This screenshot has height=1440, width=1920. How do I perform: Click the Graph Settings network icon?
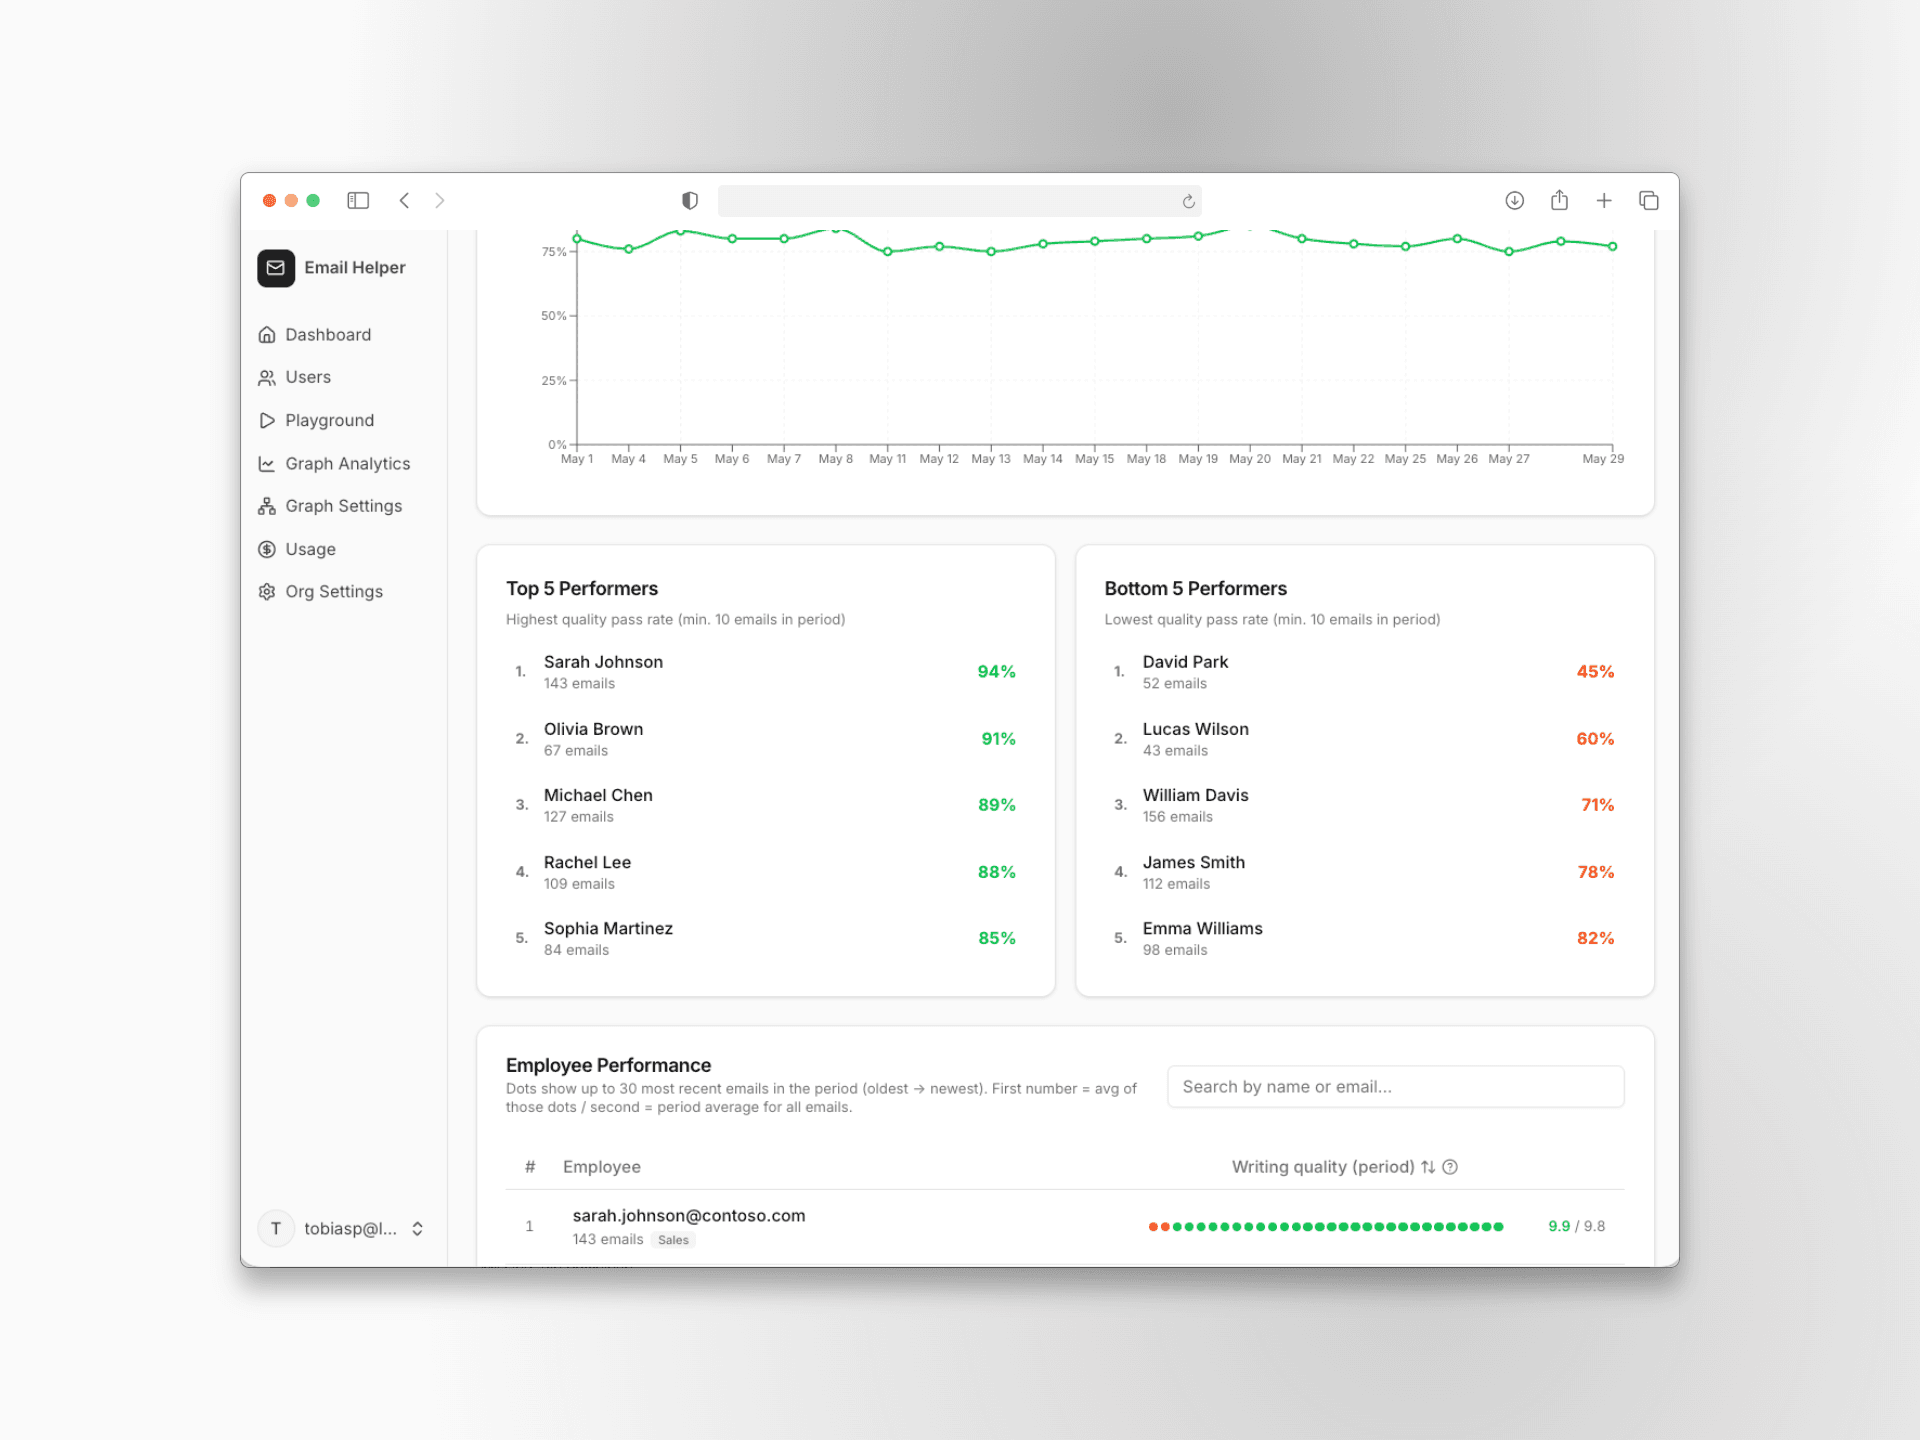(x=267, y=506)
